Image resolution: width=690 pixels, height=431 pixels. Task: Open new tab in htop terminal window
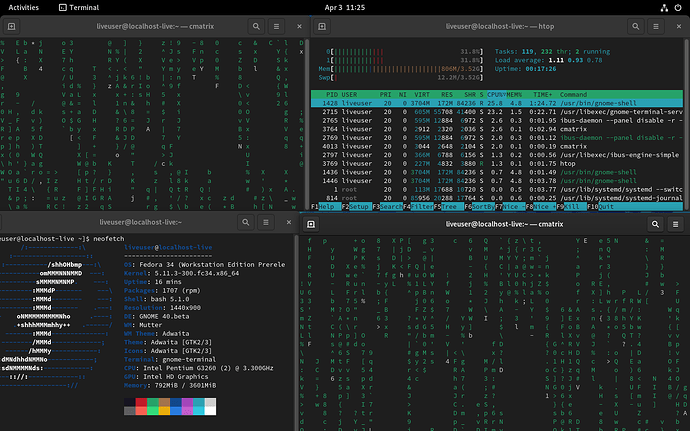pos(322,26)
